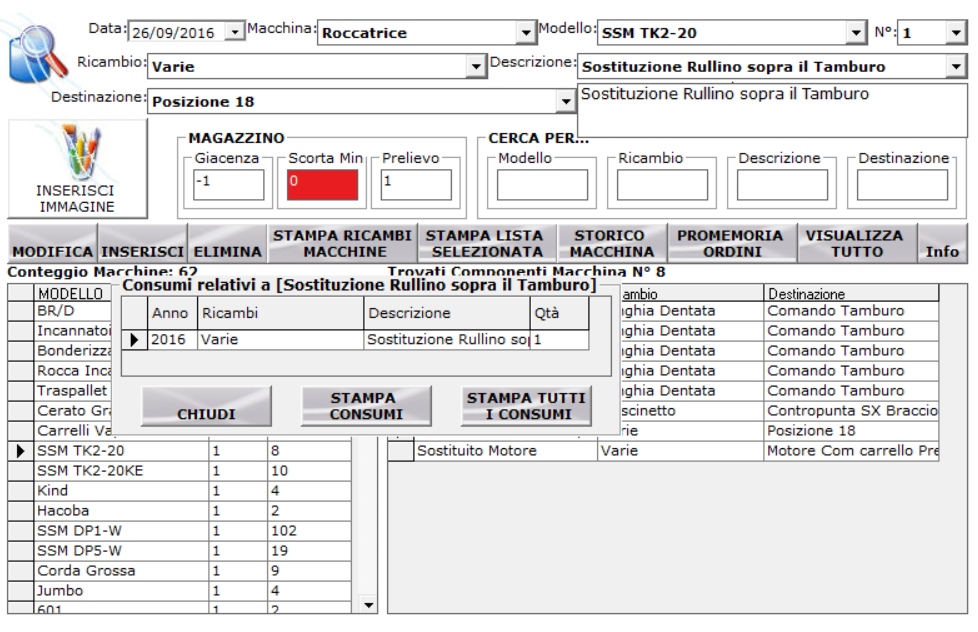Click the Cerca per Ricambio search field
The height and width of the screenshot is (632, 978).
pyautogui.click(x=662, y=185)
